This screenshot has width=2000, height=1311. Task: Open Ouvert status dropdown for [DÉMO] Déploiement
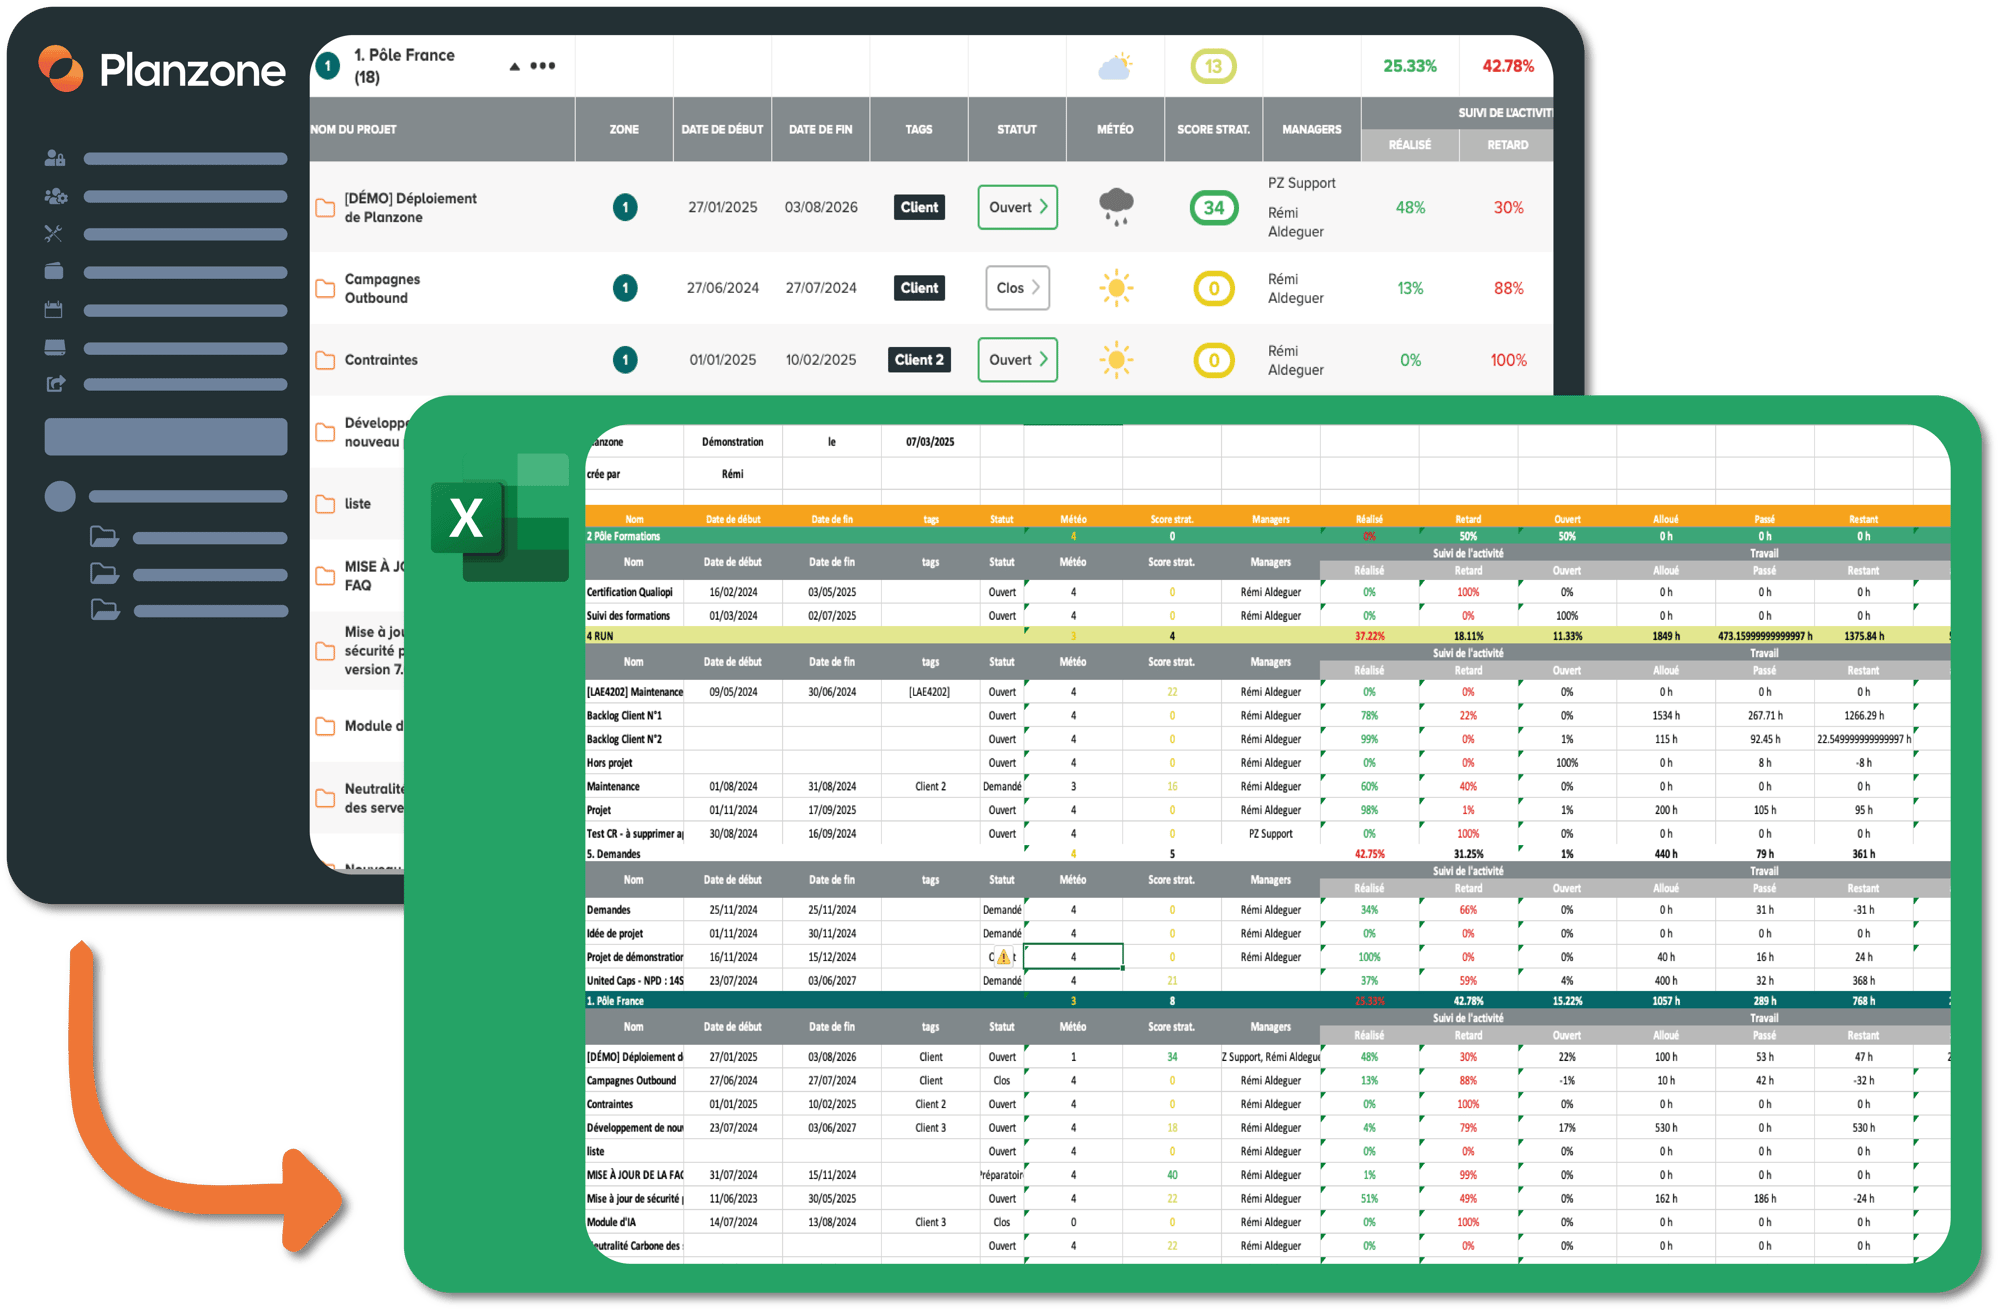[x=1017, y=207]
